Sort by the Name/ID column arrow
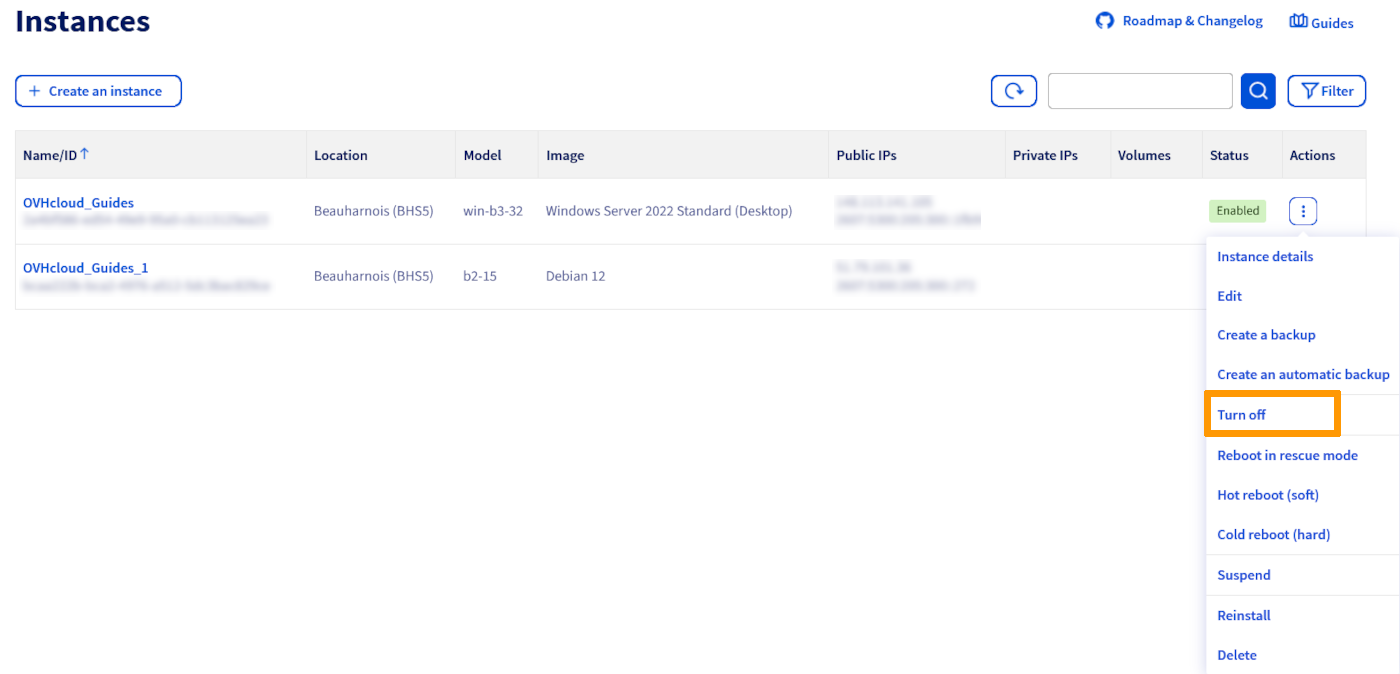Screen dimensions: 1400x674 click(85, 154)
